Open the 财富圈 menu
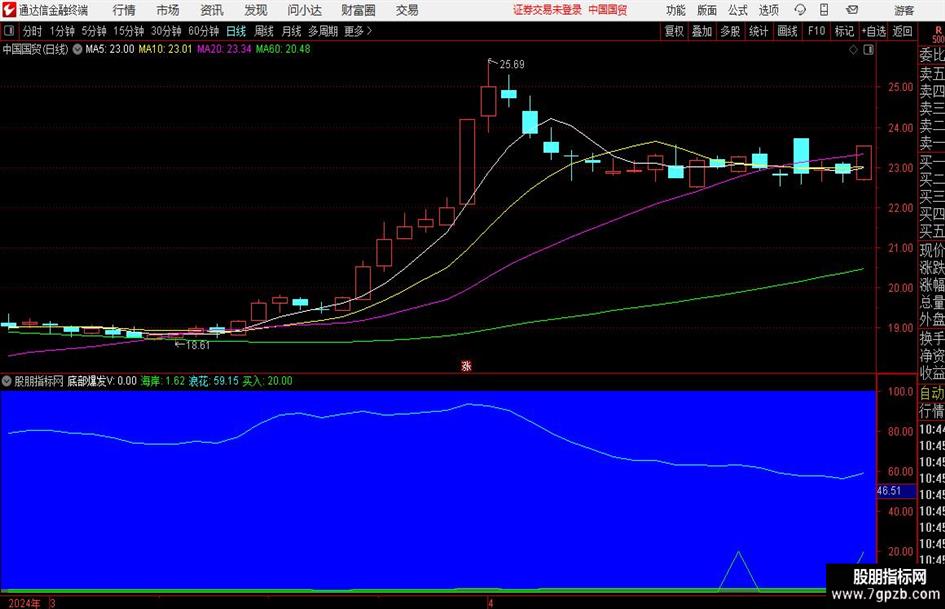 click(x=358, y=10)
